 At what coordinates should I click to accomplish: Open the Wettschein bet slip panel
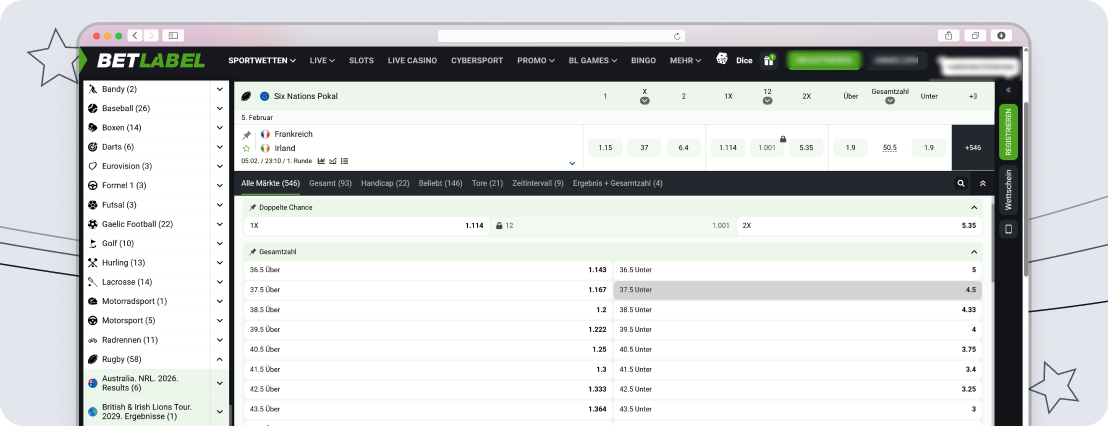1008,189
